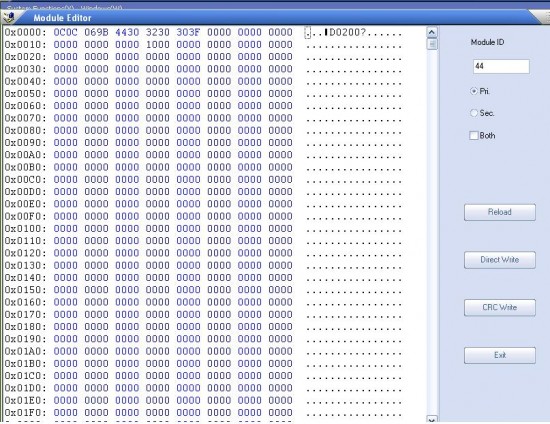
Task: Click the Module Editor window icon
Action: [x=8, y=17]
